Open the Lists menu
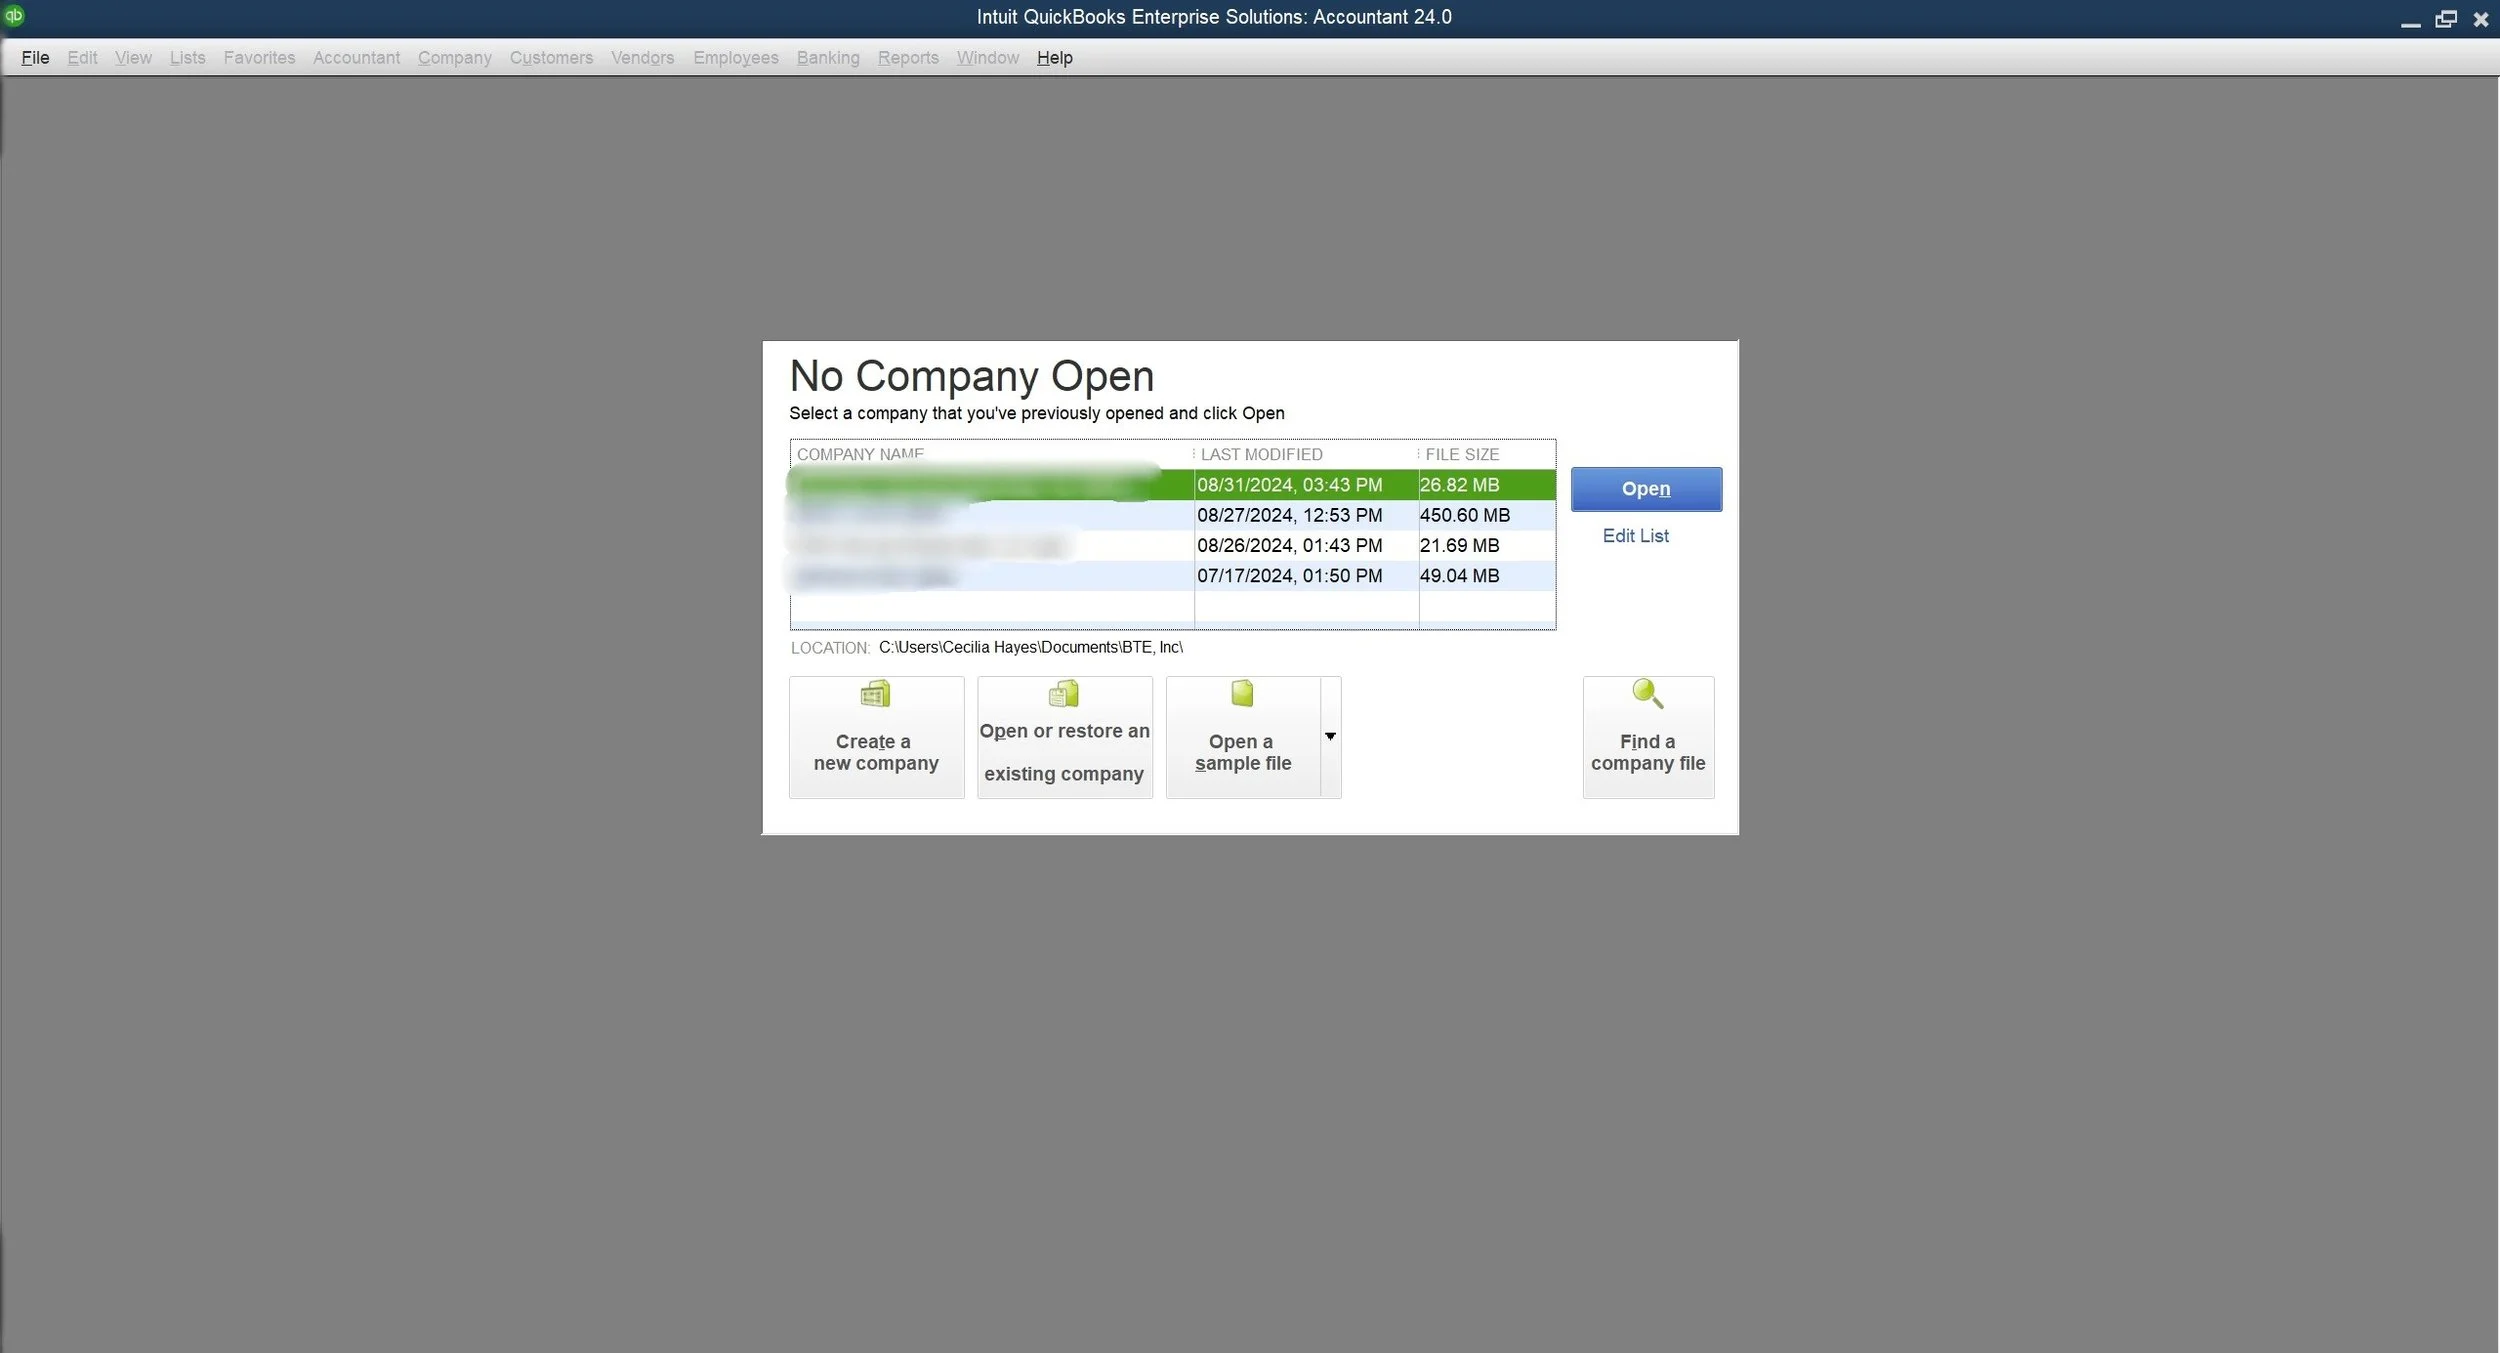The width and height of the screenshot is (2500, 1353). click(187, 58)
